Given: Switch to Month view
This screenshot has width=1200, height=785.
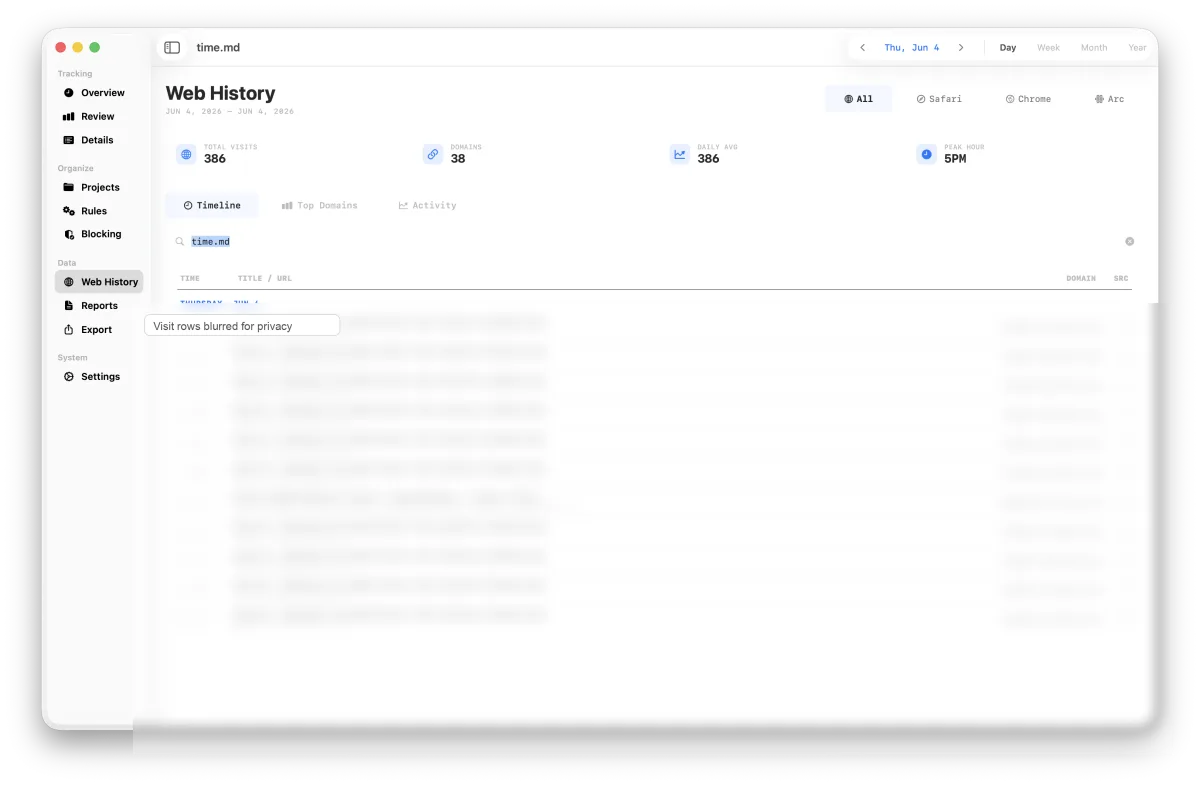Looking at the screenshot, I should pos(1094,48).
